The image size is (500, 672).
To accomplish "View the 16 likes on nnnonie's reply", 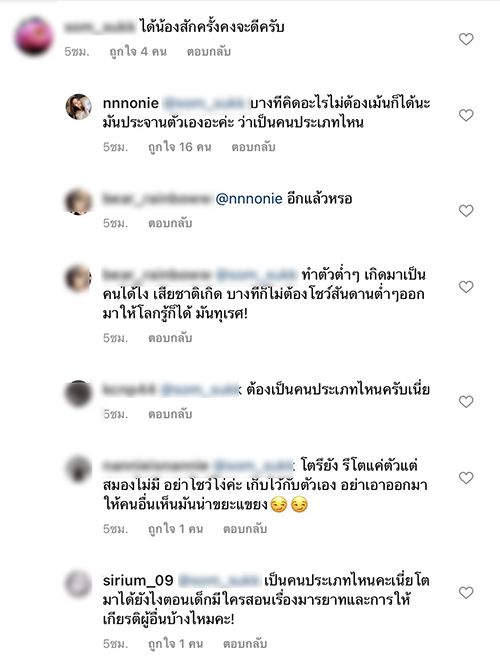I will click(x=180, y=147).
